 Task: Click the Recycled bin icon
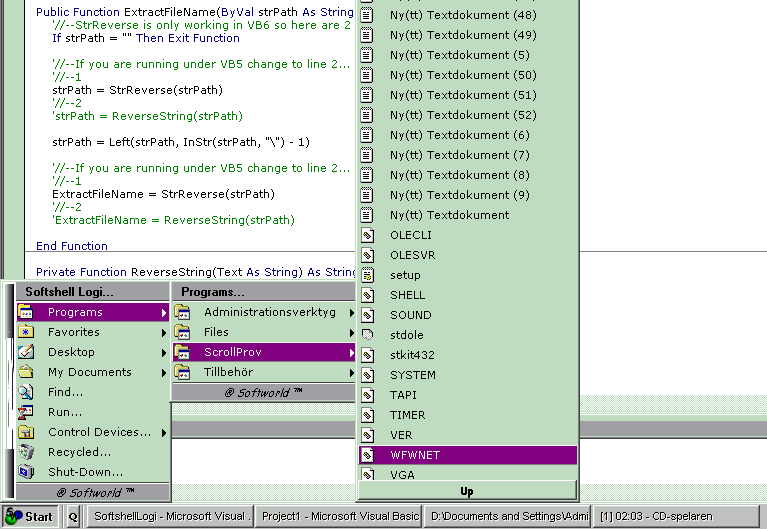pos(26,452)
